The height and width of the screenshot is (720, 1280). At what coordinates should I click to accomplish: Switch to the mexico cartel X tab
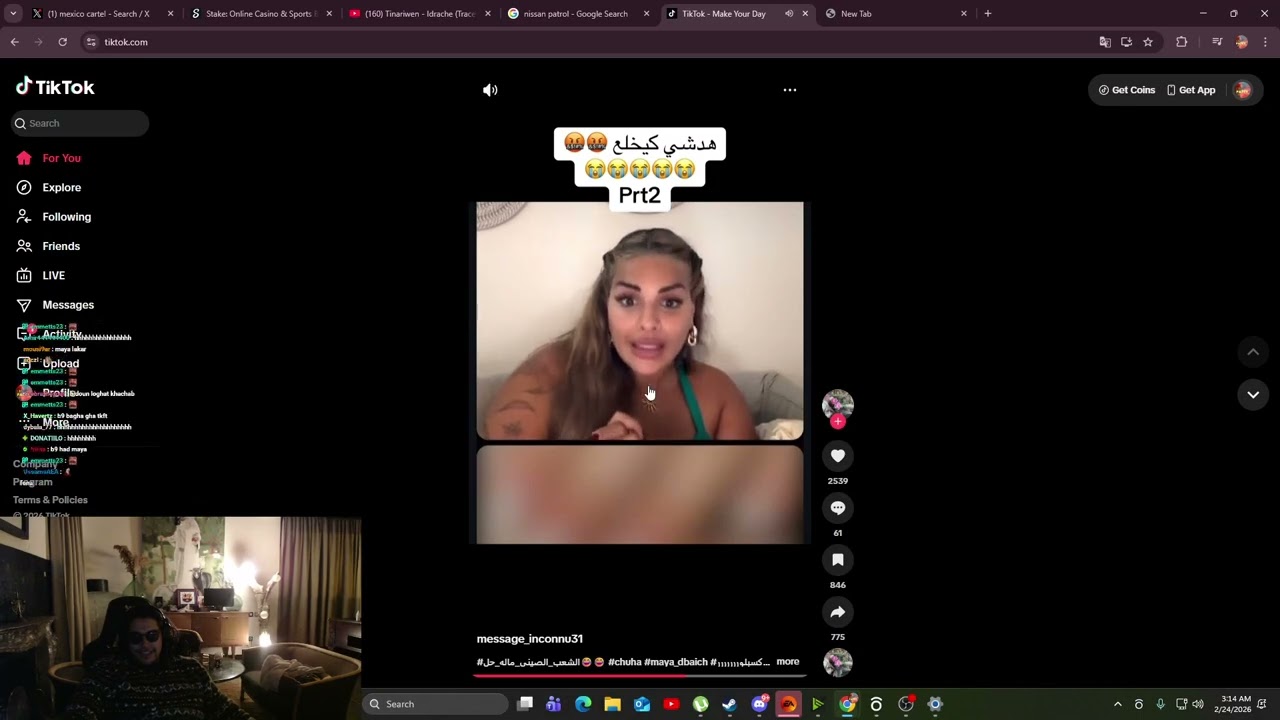pyautogui.click(x=98, y=14)
